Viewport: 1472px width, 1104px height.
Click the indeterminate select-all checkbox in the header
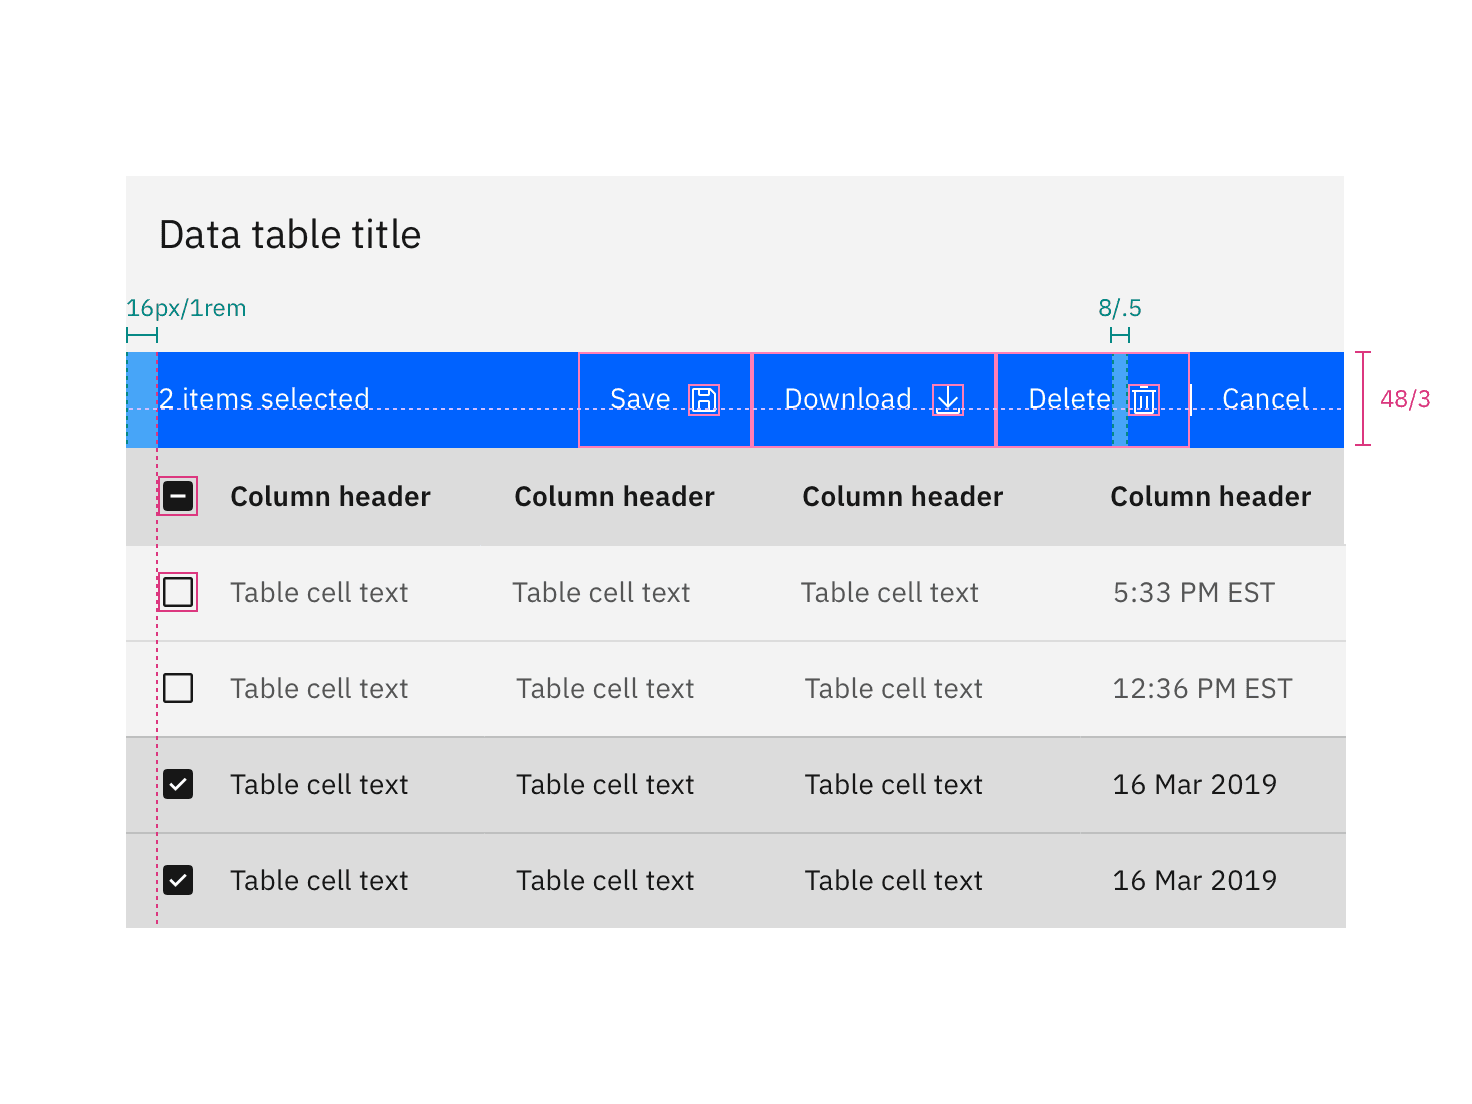[178, 496]
